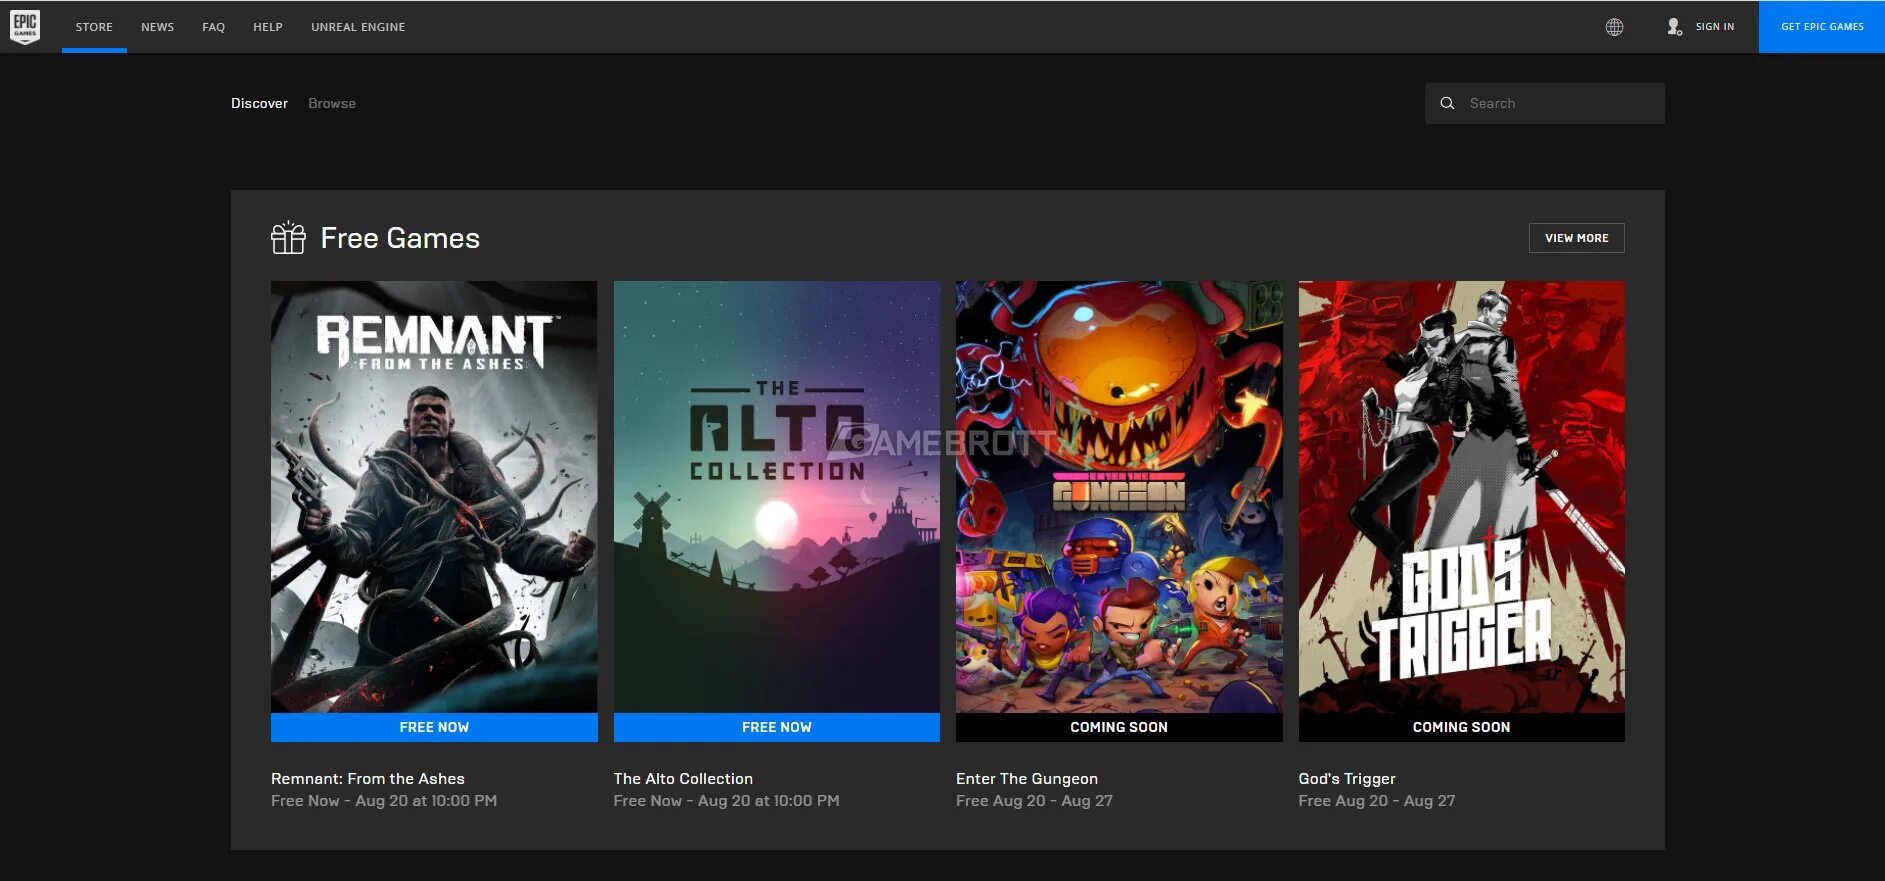Click 'The Alto Collection' title text
Screen dimensions: 1885x881
click(683, 778)
